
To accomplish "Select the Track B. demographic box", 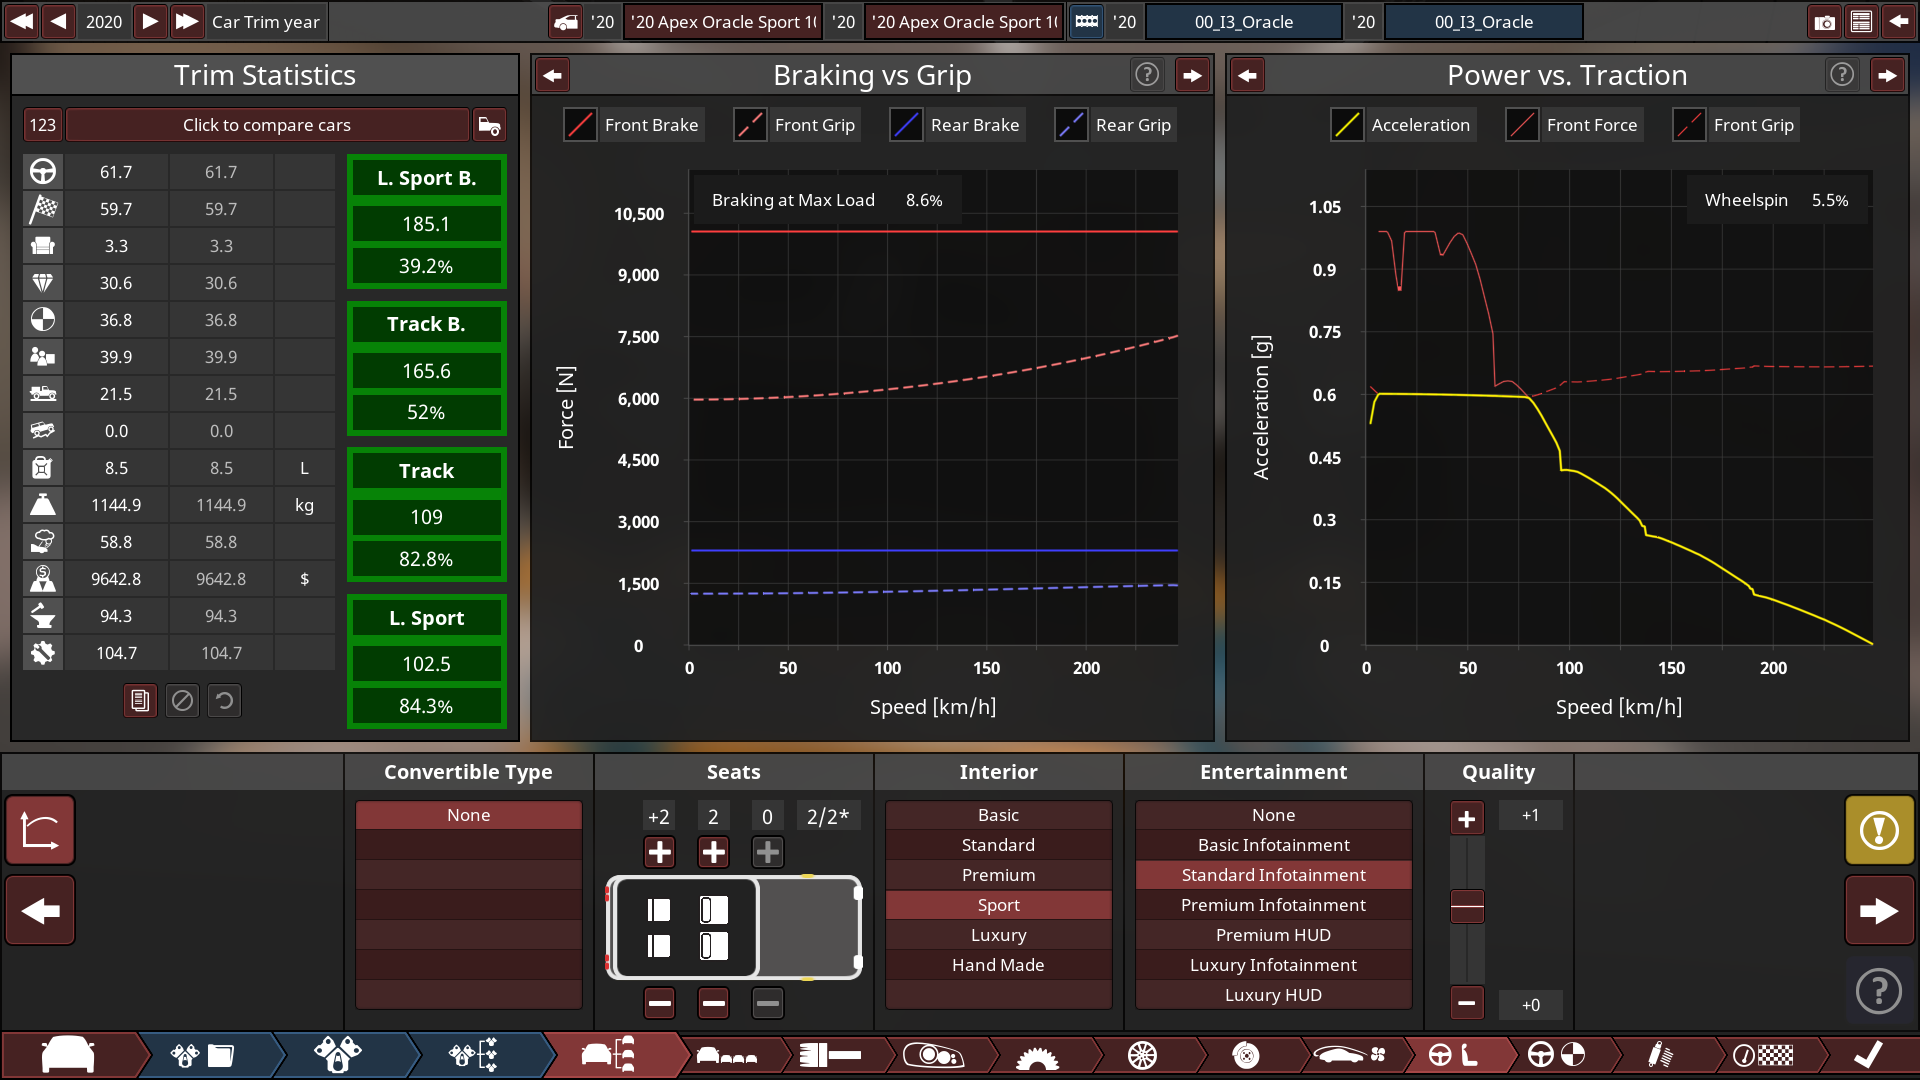I will pyautogui.click(x=426, y=368).
